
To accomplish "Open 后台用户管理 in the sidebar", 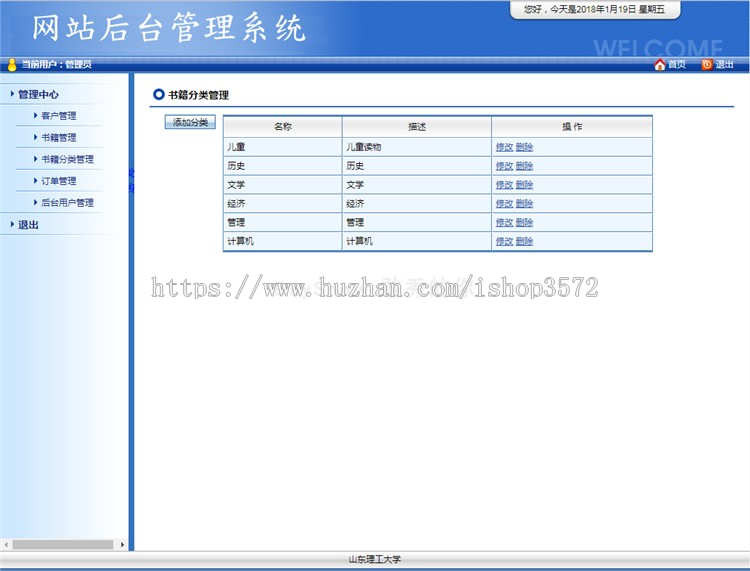I will tap(67, 203).
